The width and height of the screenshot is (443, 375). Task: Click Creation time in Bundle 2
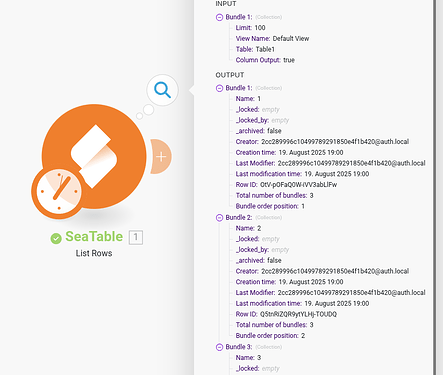tap(289, 282)
